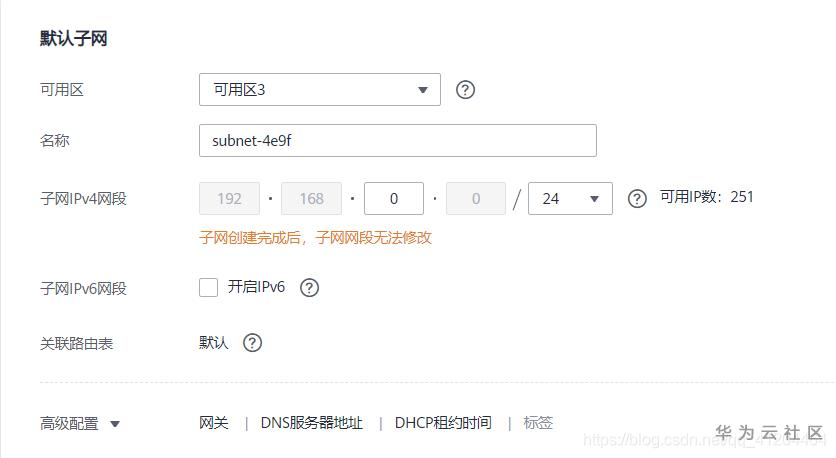The width and height of the screenshot is (836, 458).
Task: Click the disabled 192 octet field
Action: [229, 199]
